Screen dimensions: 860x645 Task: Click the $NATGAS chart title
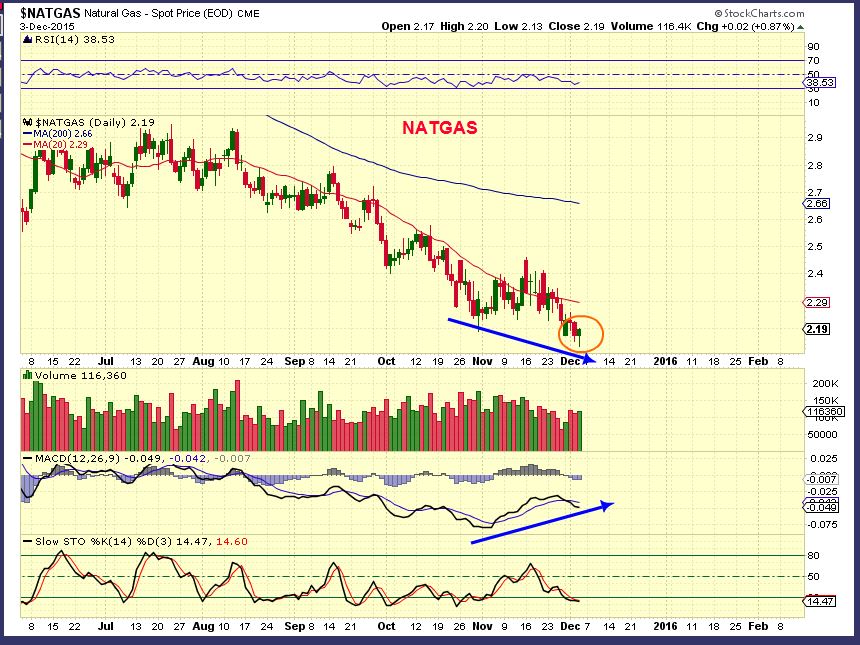tap(45, 13)
